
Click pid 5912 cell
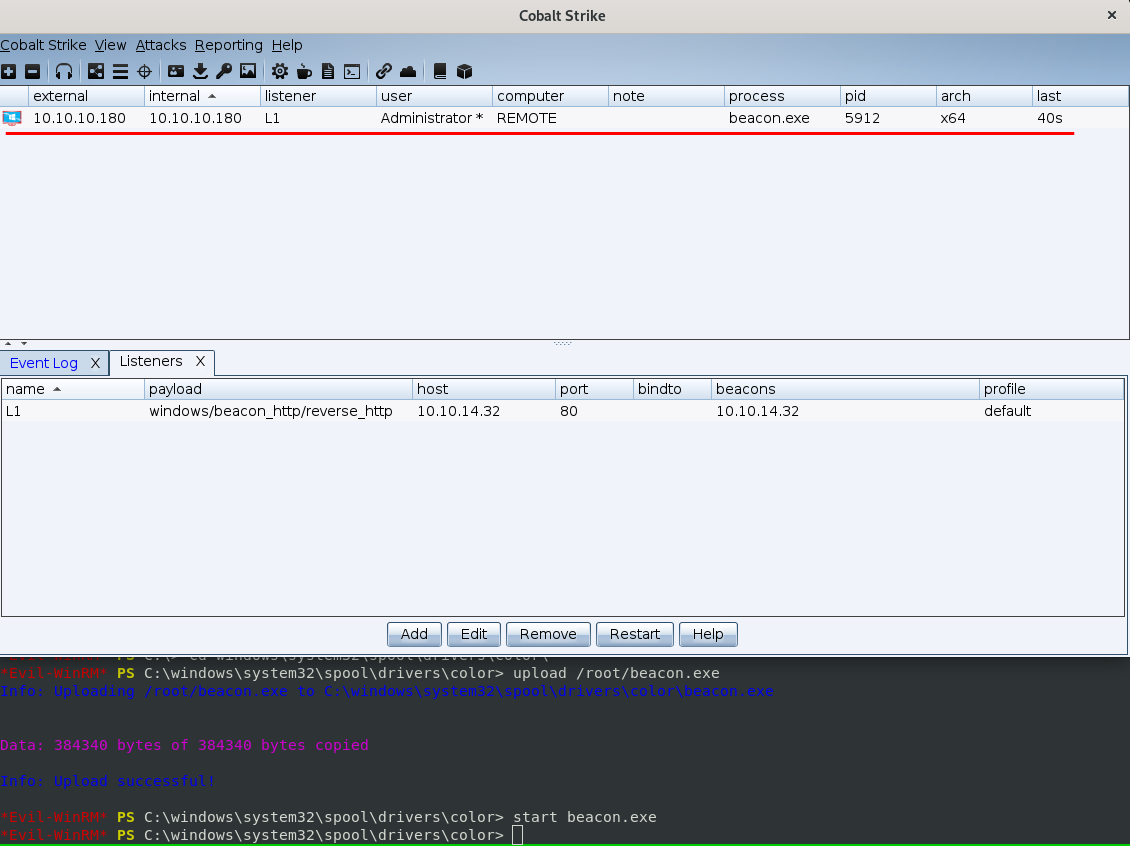click(888, 118)
